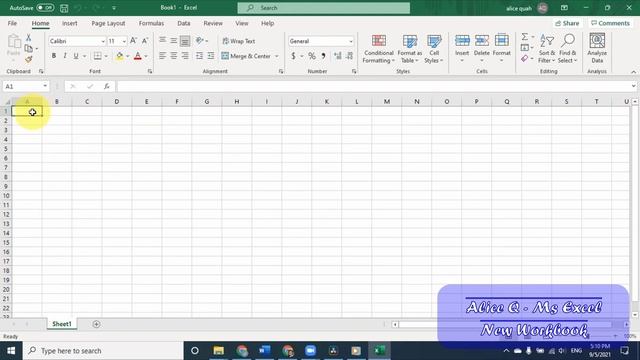Open the File tab

click(x=12, y=23)
